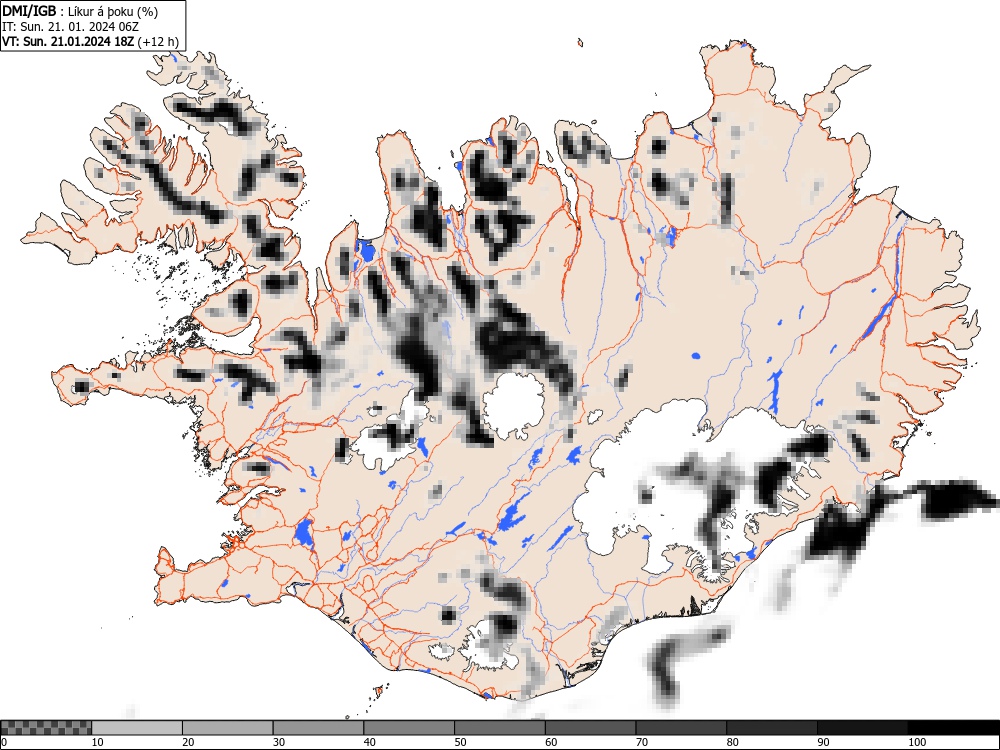Select the 70–80% legend swatch

[680, 728]
